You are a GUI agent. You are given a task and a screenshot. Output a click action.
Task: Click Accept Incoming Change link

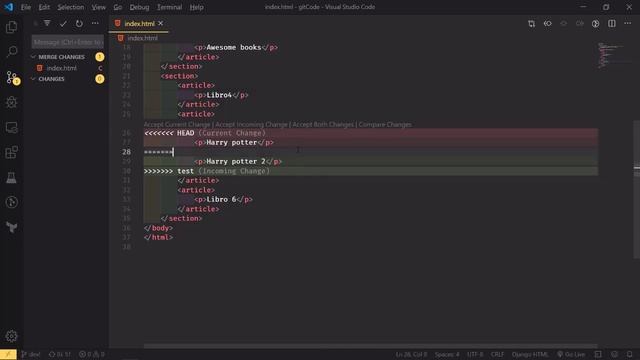[x=251, y=124]
